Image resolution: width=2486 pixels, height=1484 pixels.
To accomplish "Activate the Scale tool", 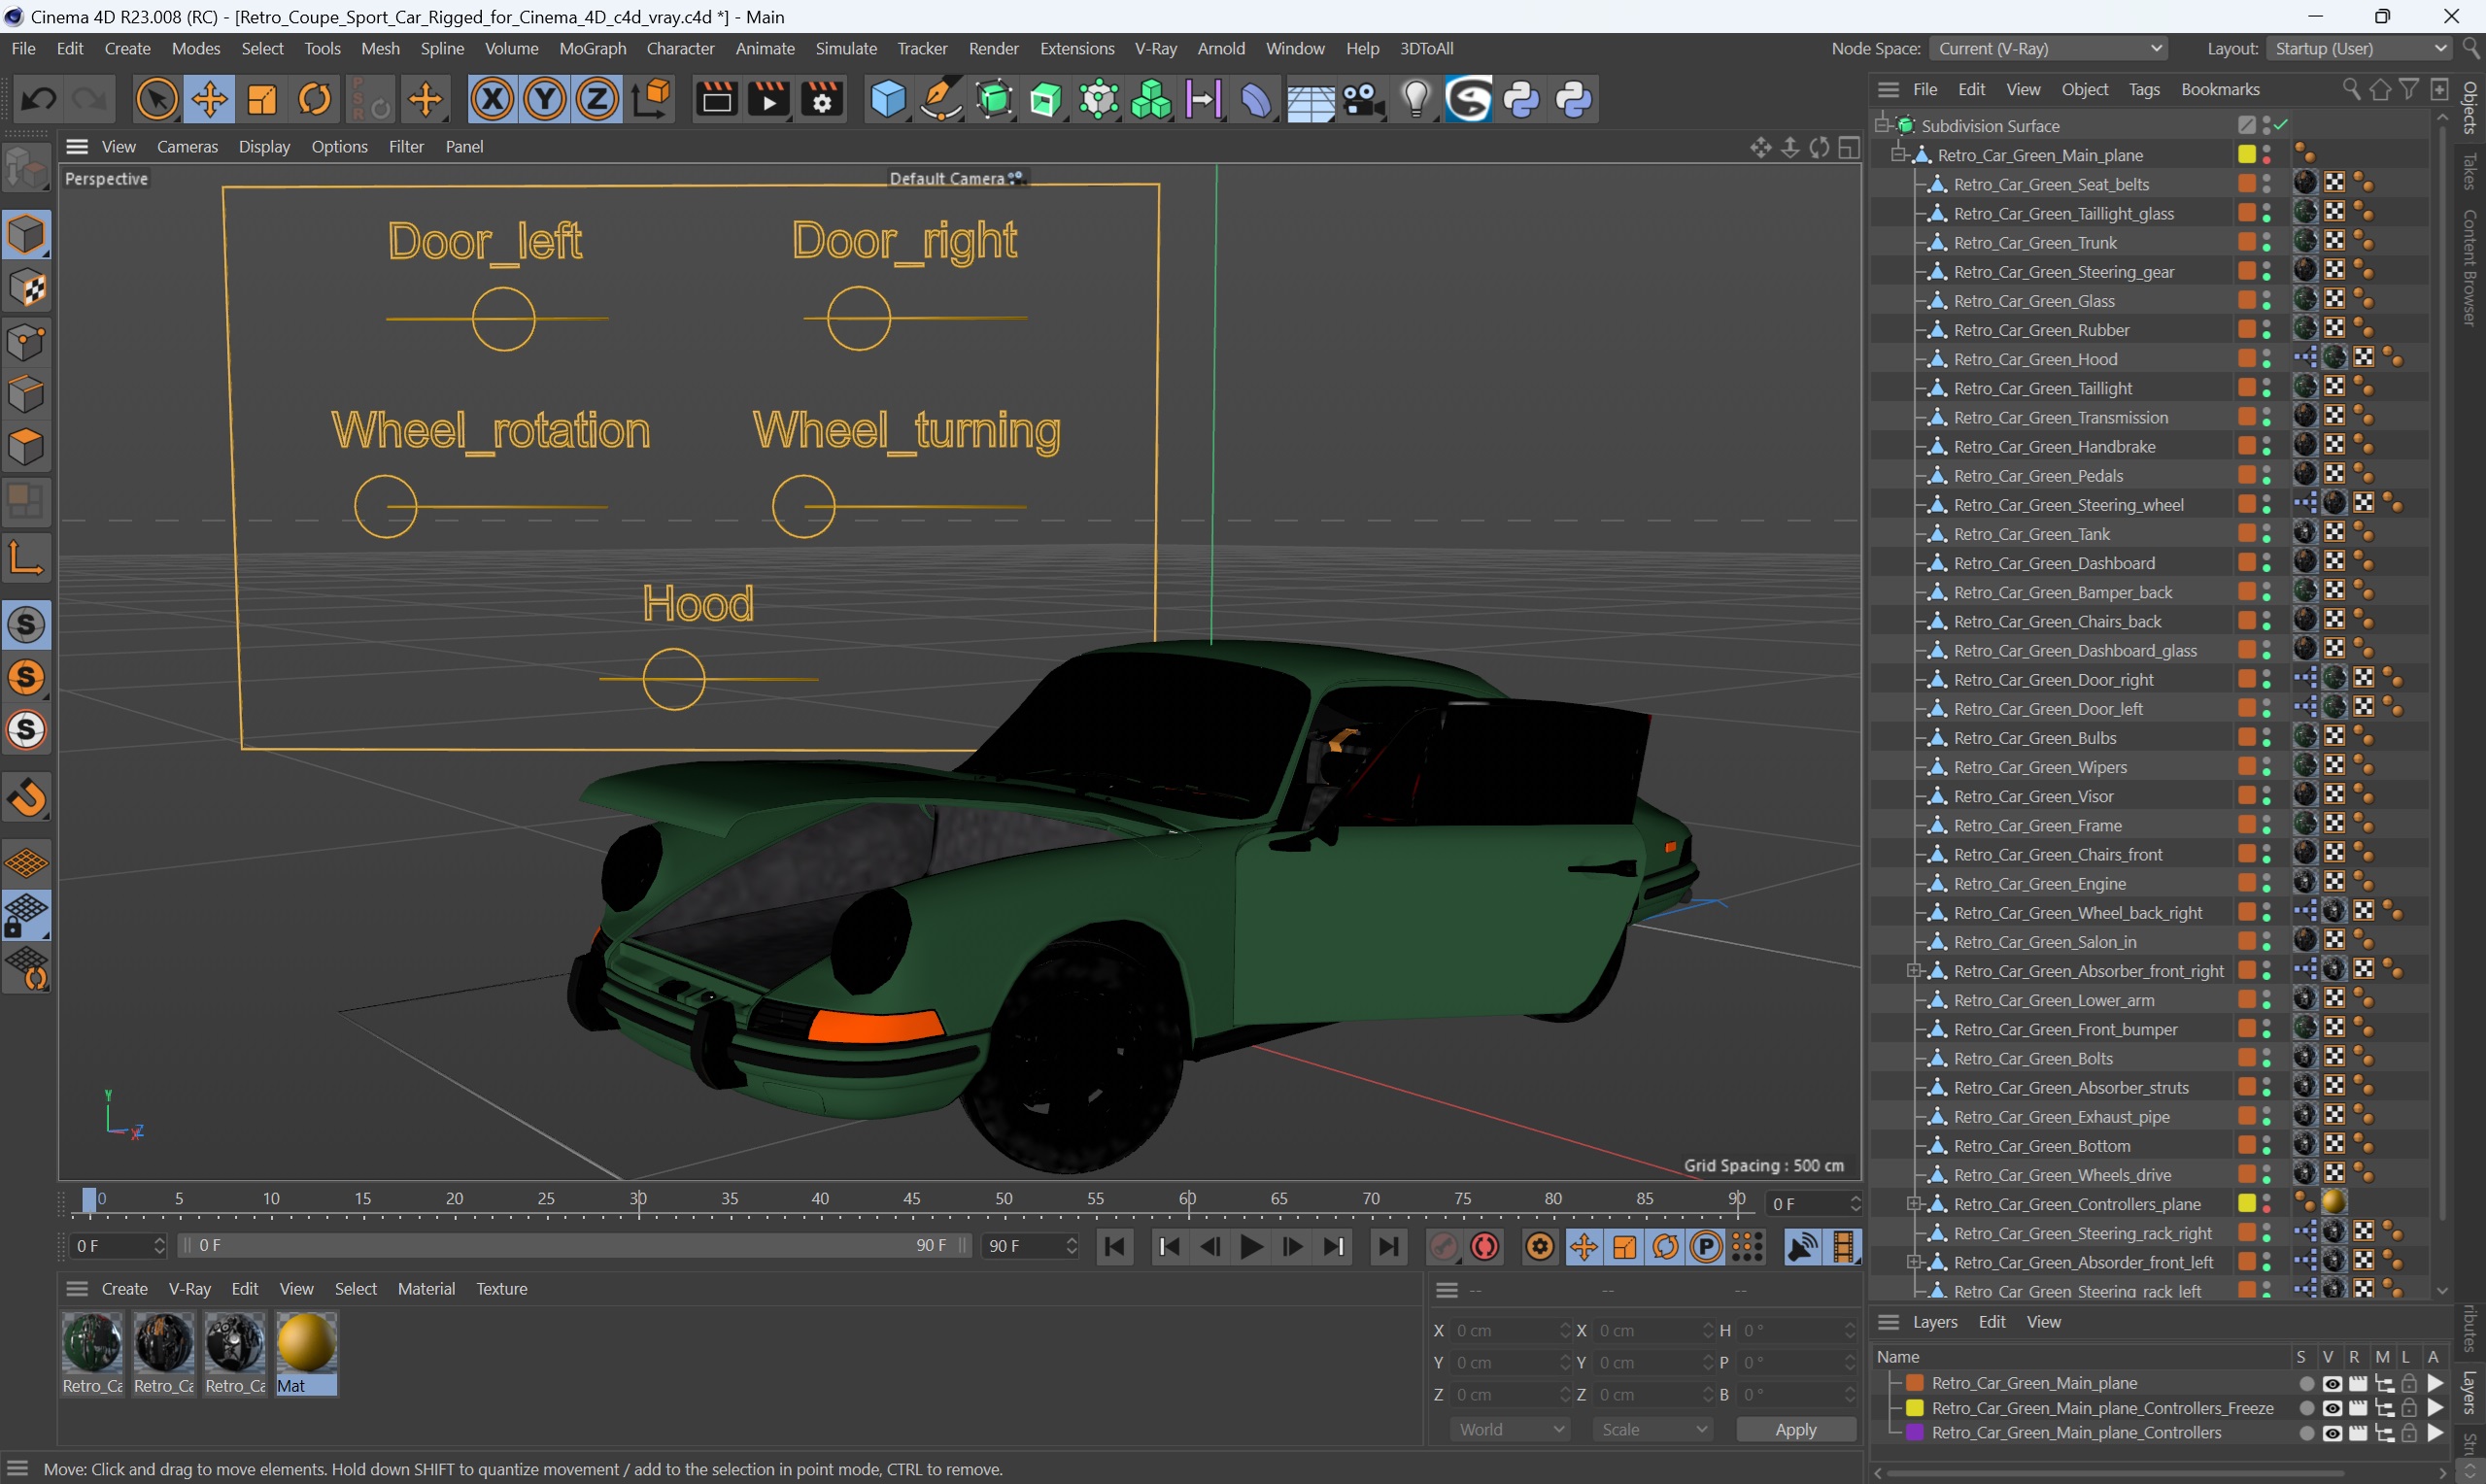I will pos(262,99).
